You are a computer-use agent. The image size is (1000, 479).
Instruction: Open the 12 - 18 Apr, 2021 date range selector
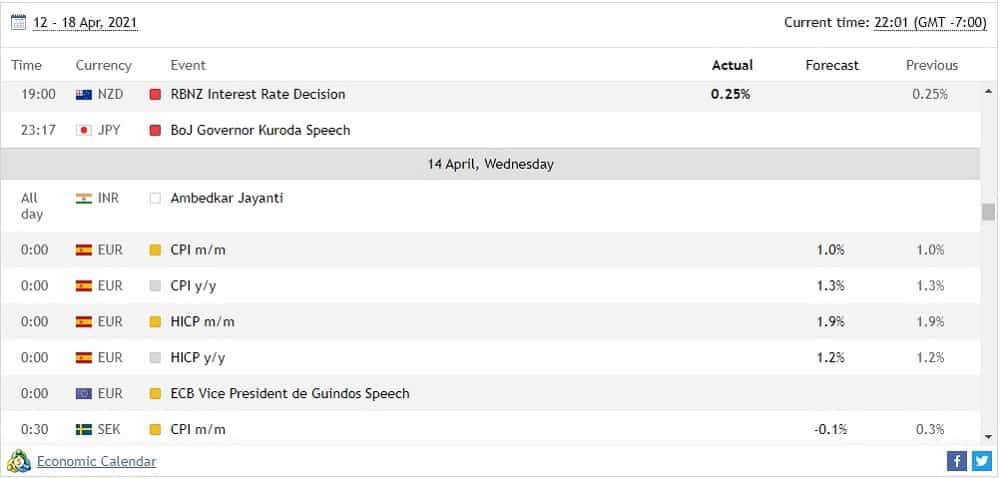(85, 23)
